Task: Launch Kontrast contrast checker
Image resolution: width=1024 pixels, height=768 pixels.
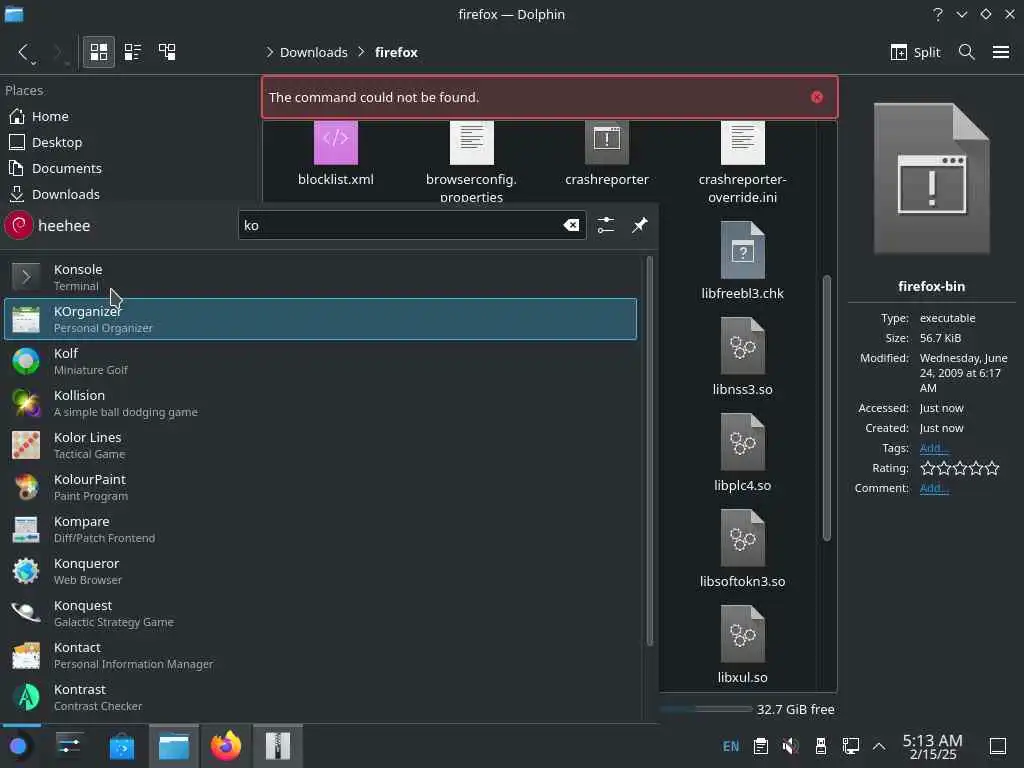Action: point(320,697)
